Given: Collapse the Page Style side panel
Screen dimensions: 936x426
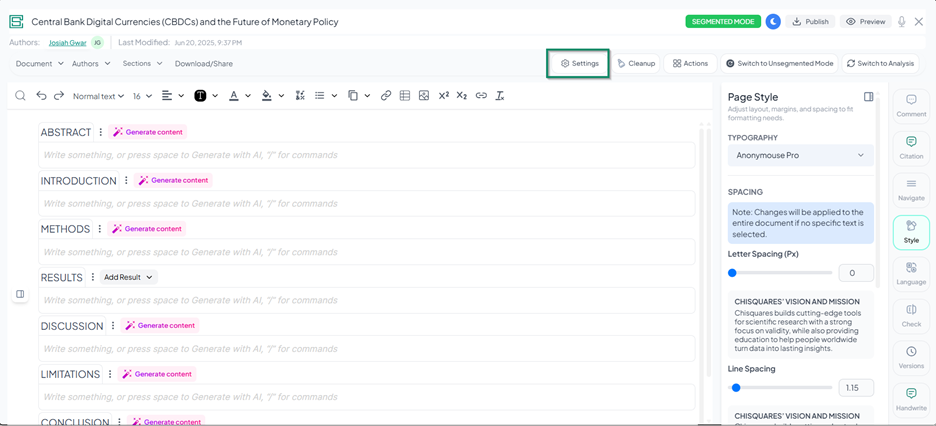Looking at the screenshot, I should (869, 97).
